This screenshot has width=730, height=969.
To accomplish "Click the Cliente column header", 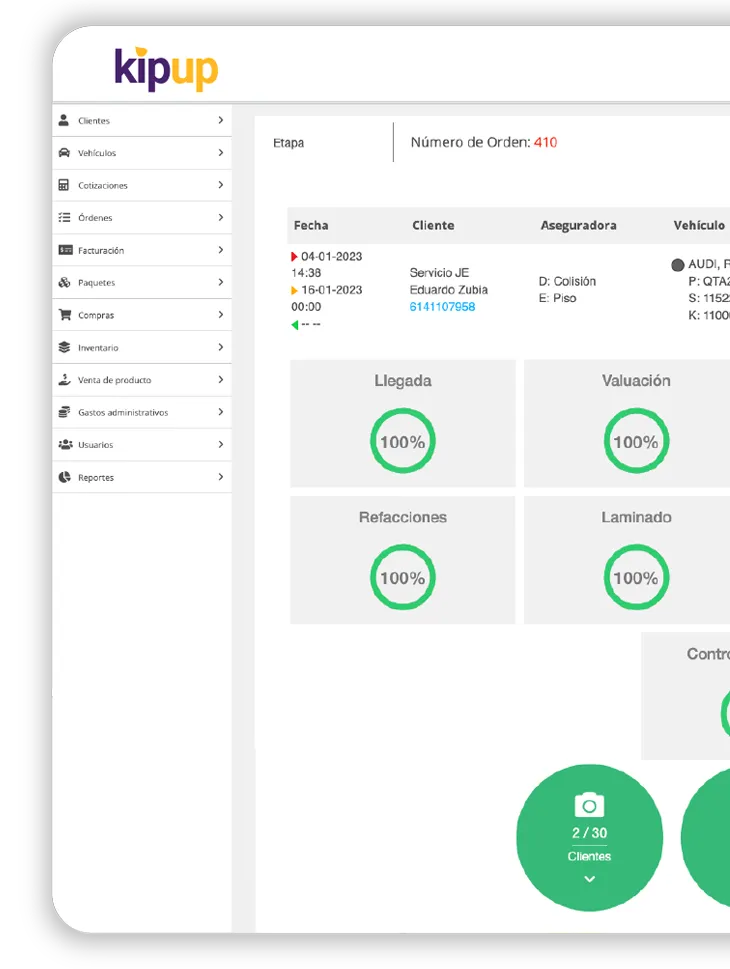I will [433, 226].
